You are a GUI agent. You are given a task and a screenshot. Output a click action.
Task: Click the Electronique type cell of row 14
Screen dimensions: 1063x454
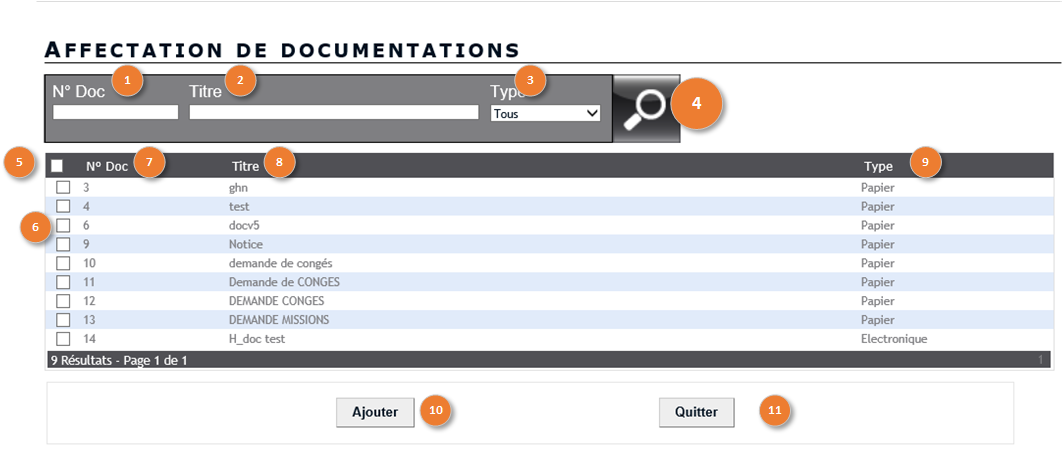pos(894,339)
